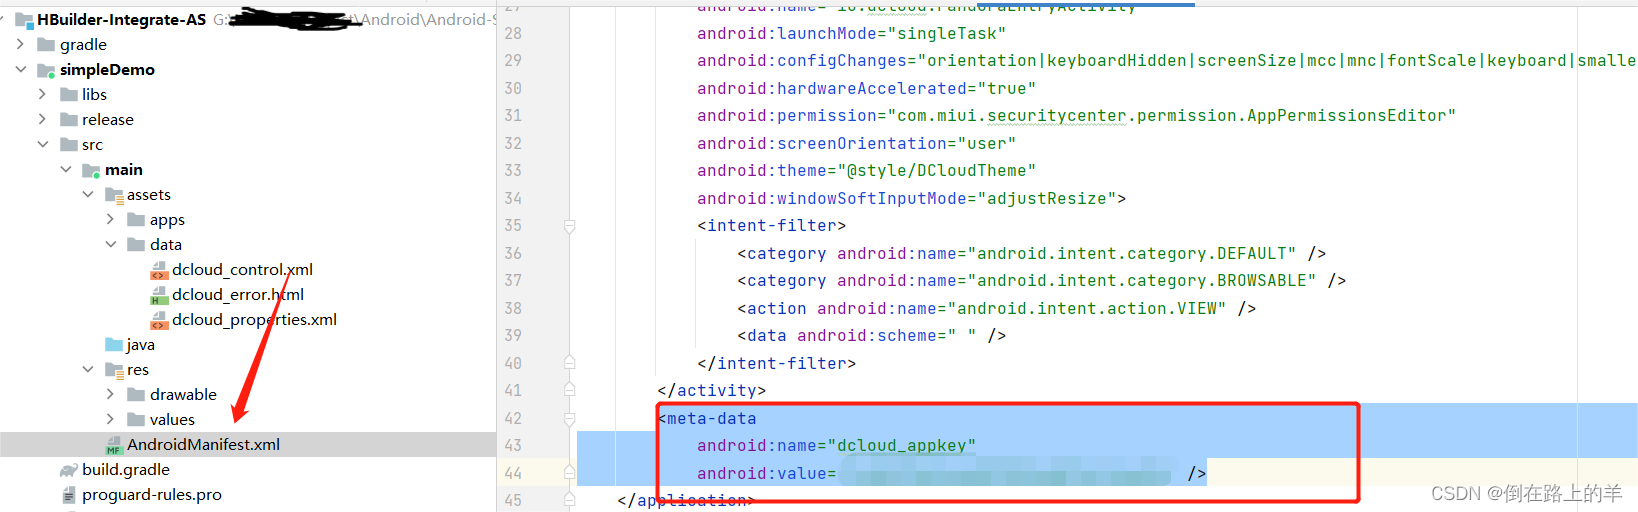Screen dimensions: 1638x512
Task: Click the dcloud_control.xml file icon
Action: click(158, 270)
